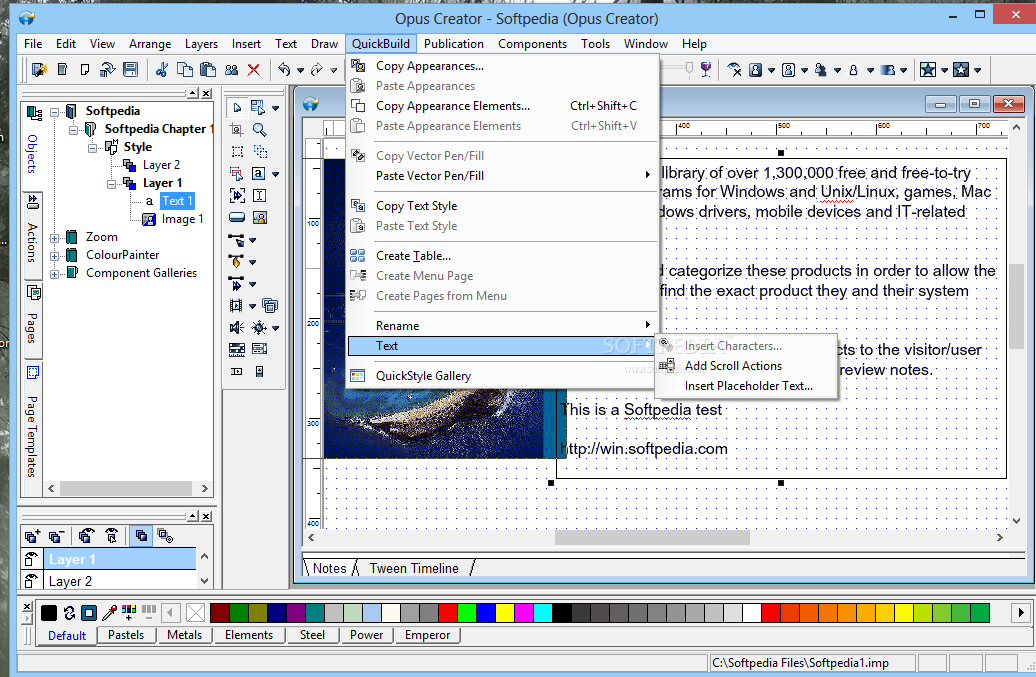Switch to the Pastels palette tab
The width and height of the screenshot is (1036, 677).
126,635
